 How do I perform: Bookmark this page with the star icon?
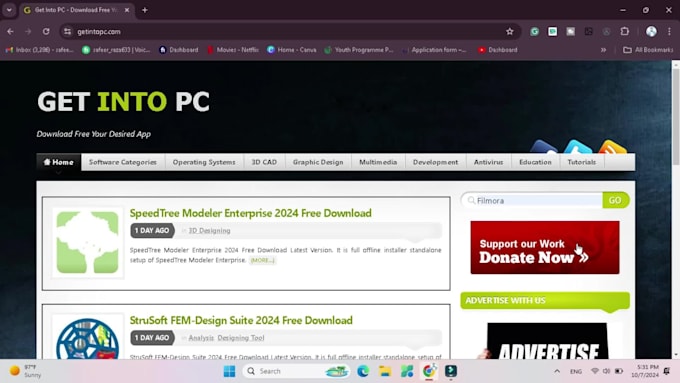coord(510,32)
